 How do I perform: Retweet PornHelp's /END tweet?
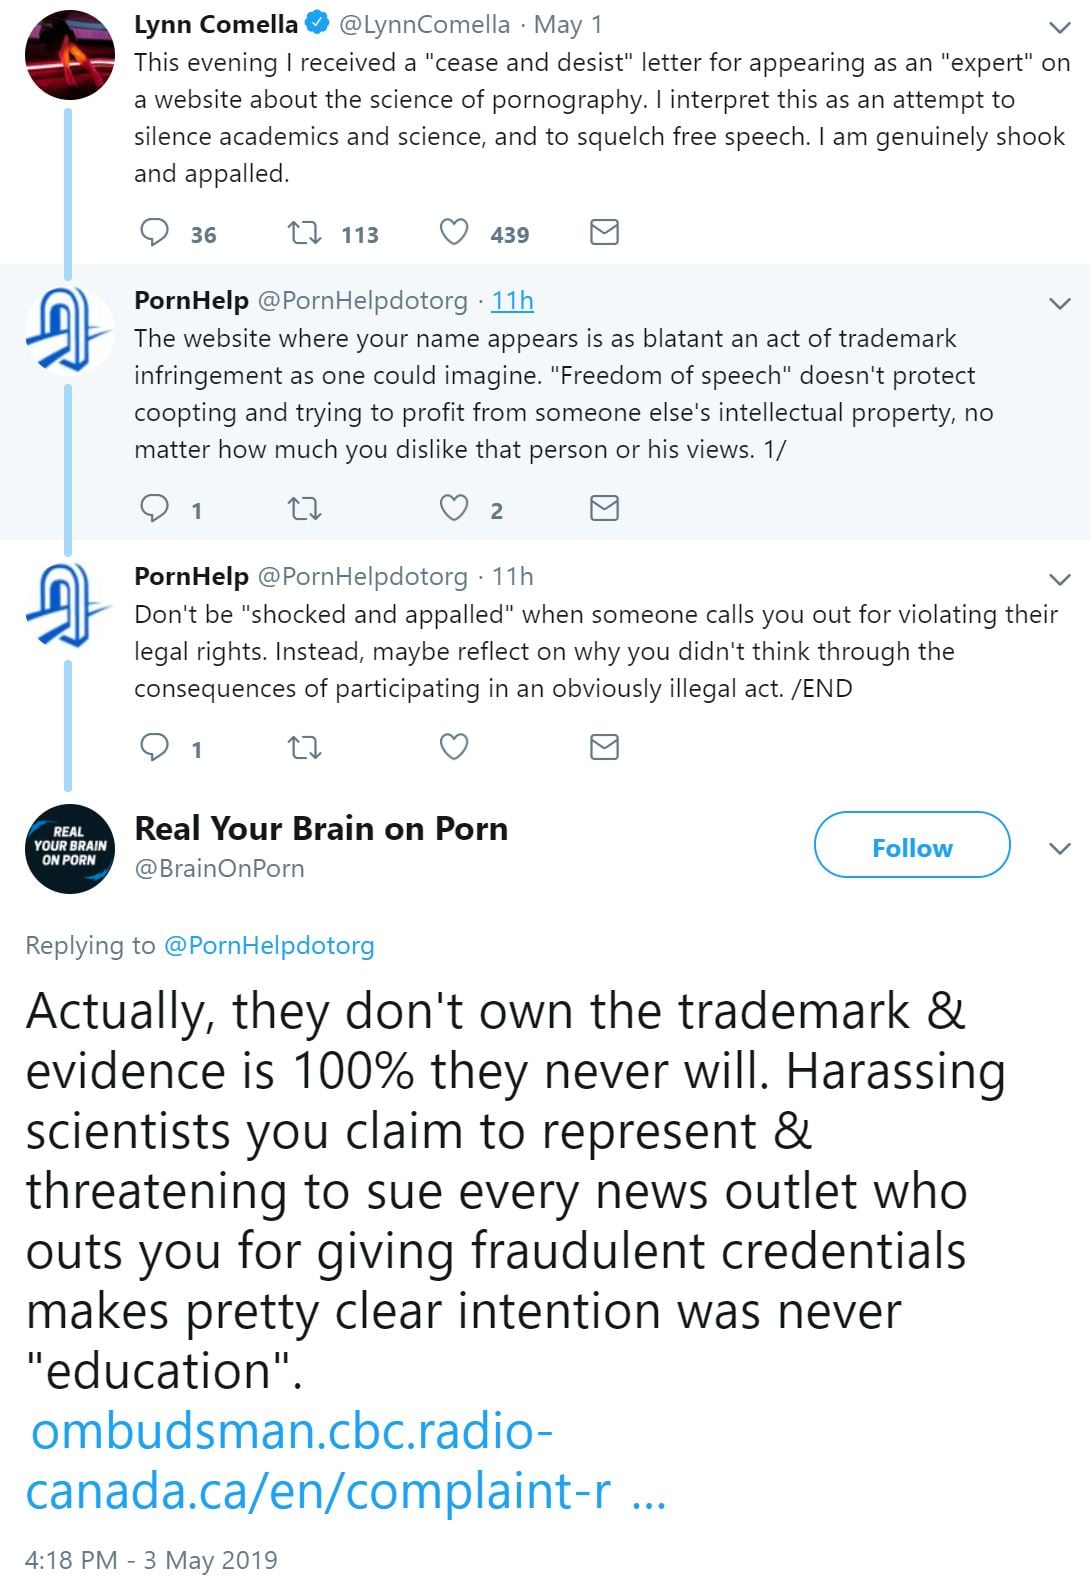pyautogui.click(x=304, y=747)
